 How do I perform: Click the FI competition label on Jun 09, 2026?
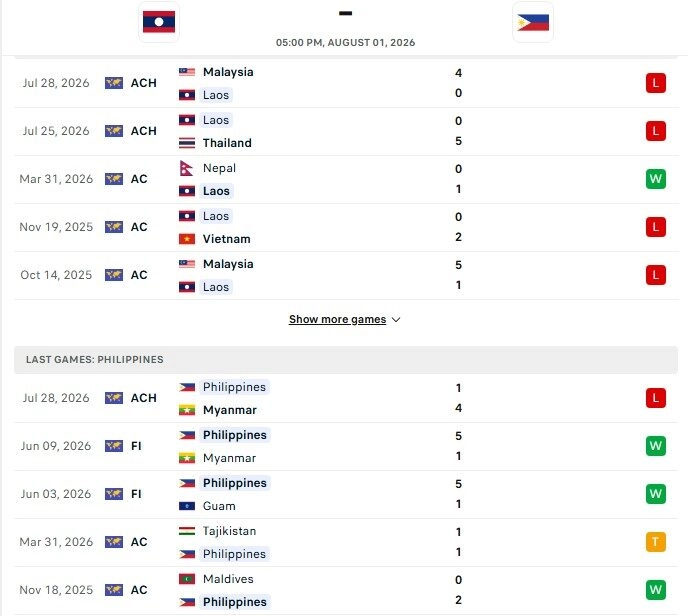136,446
